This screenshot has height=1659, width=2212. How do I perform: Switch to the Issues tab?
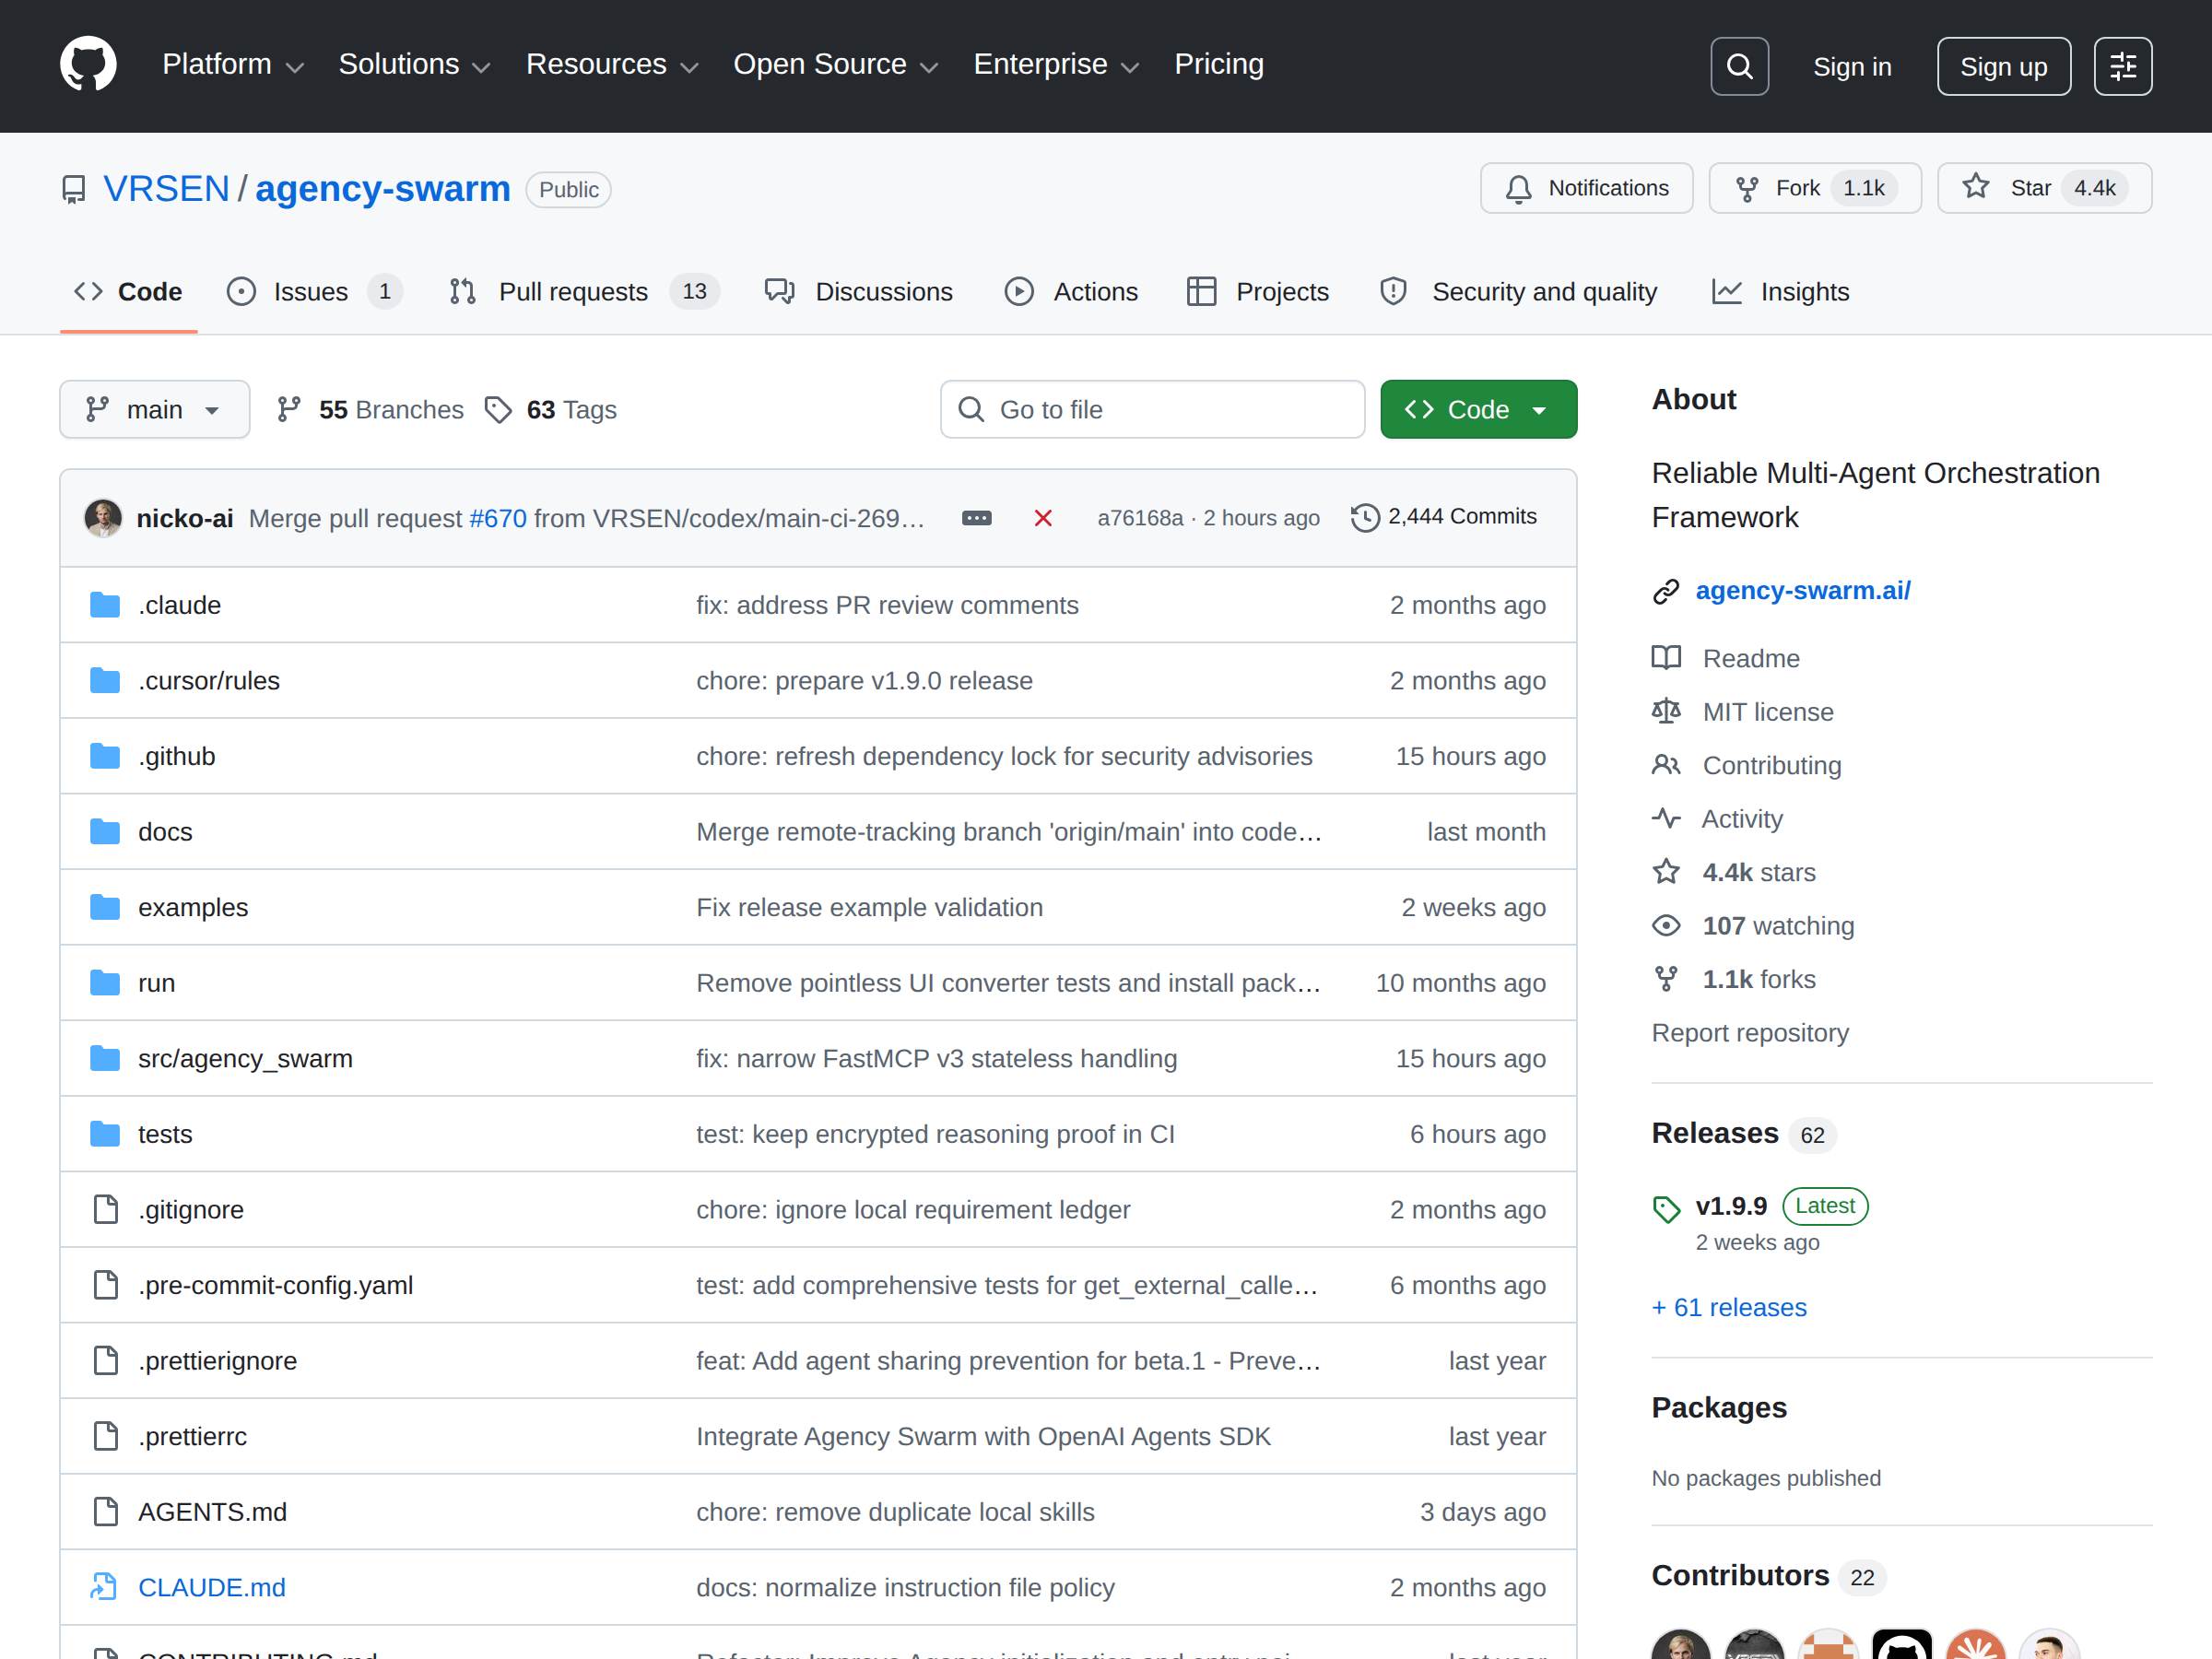pyautogui.click(x=314, y=292)
